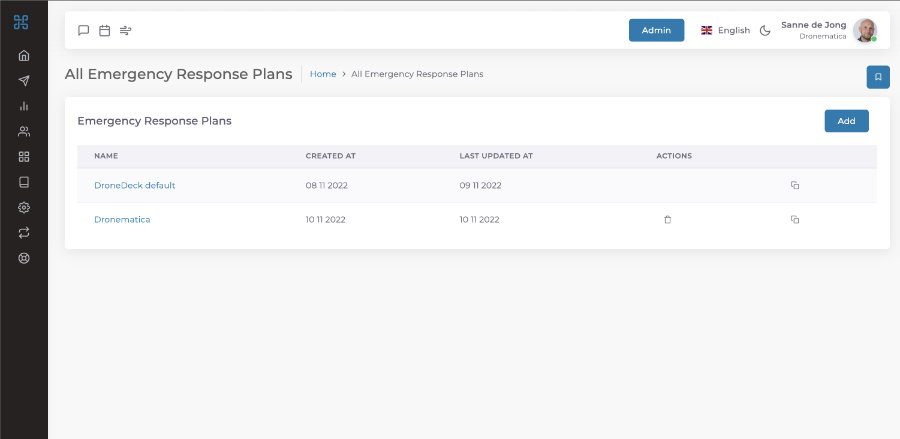Click the Admin button
This screenshot has height=439, width=900.
(x=656, y=30)
